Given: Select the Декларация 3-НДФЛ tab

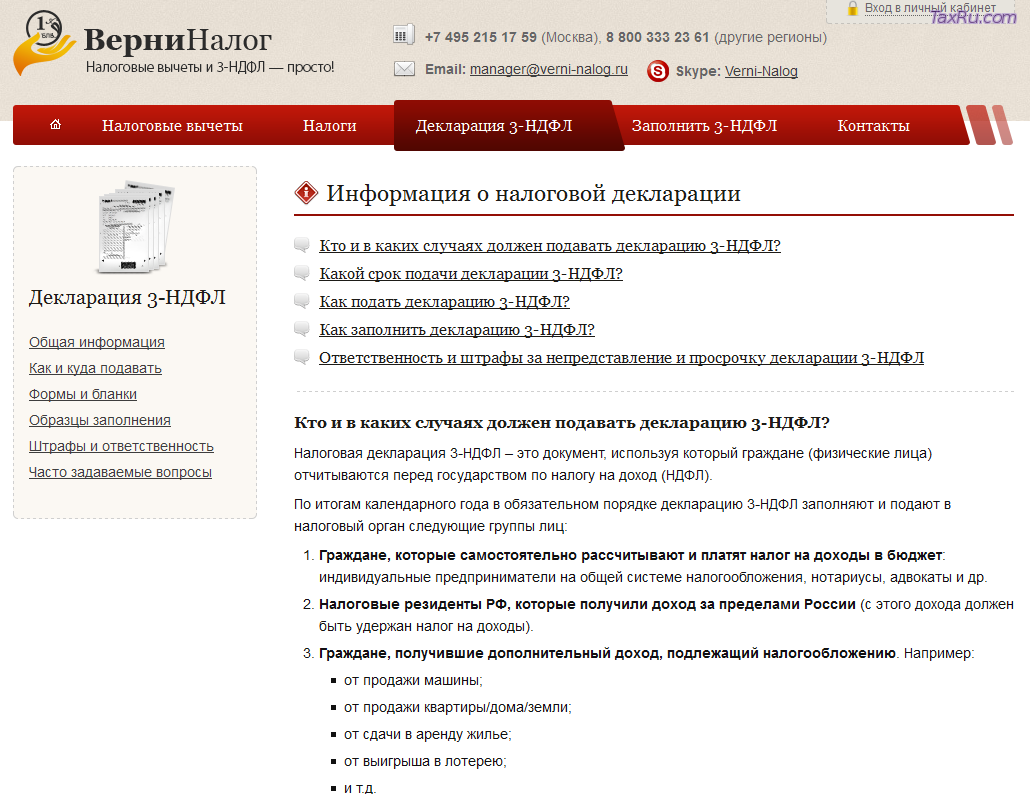Looking at the screenshot, I should [494, 126].
